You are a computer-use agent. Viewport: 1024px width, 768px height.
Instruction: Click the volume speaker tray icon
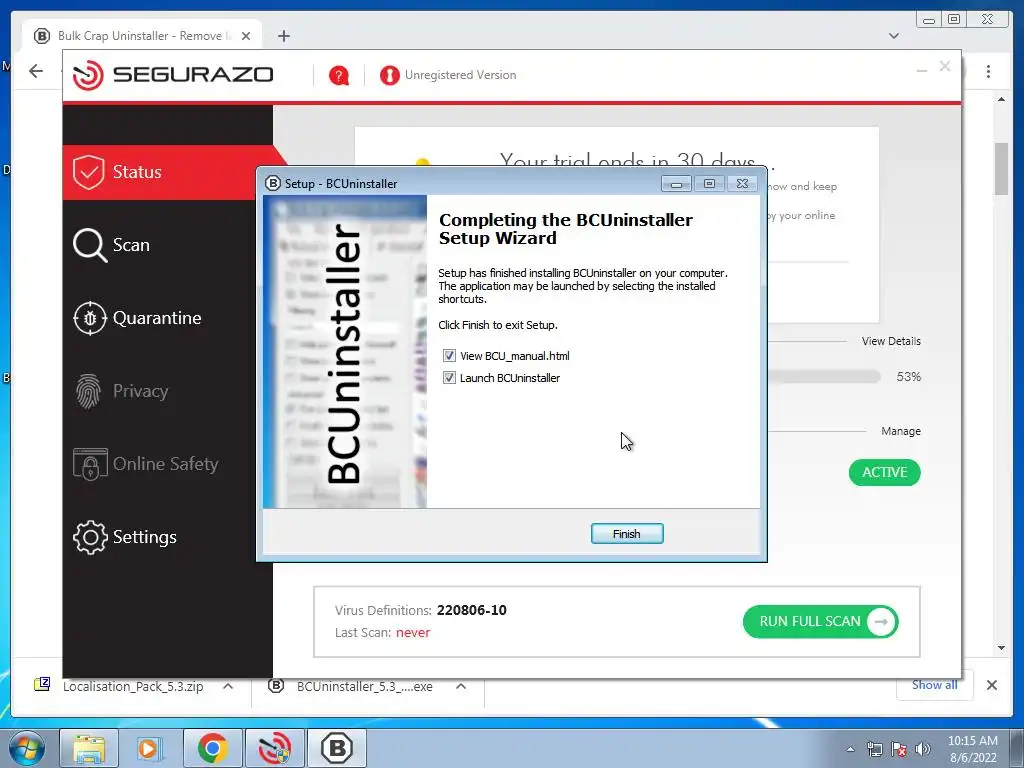(922, 749)
